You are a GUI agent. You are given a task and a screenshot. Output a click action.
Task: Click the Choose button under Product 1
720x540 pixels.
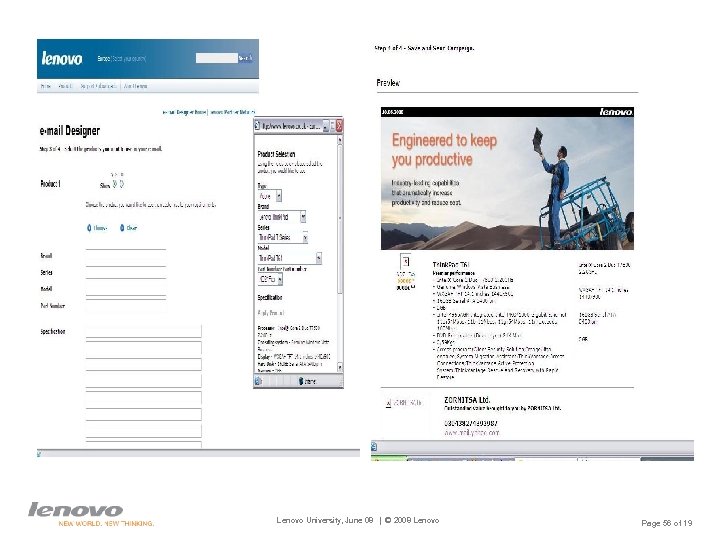click(97, 228)
